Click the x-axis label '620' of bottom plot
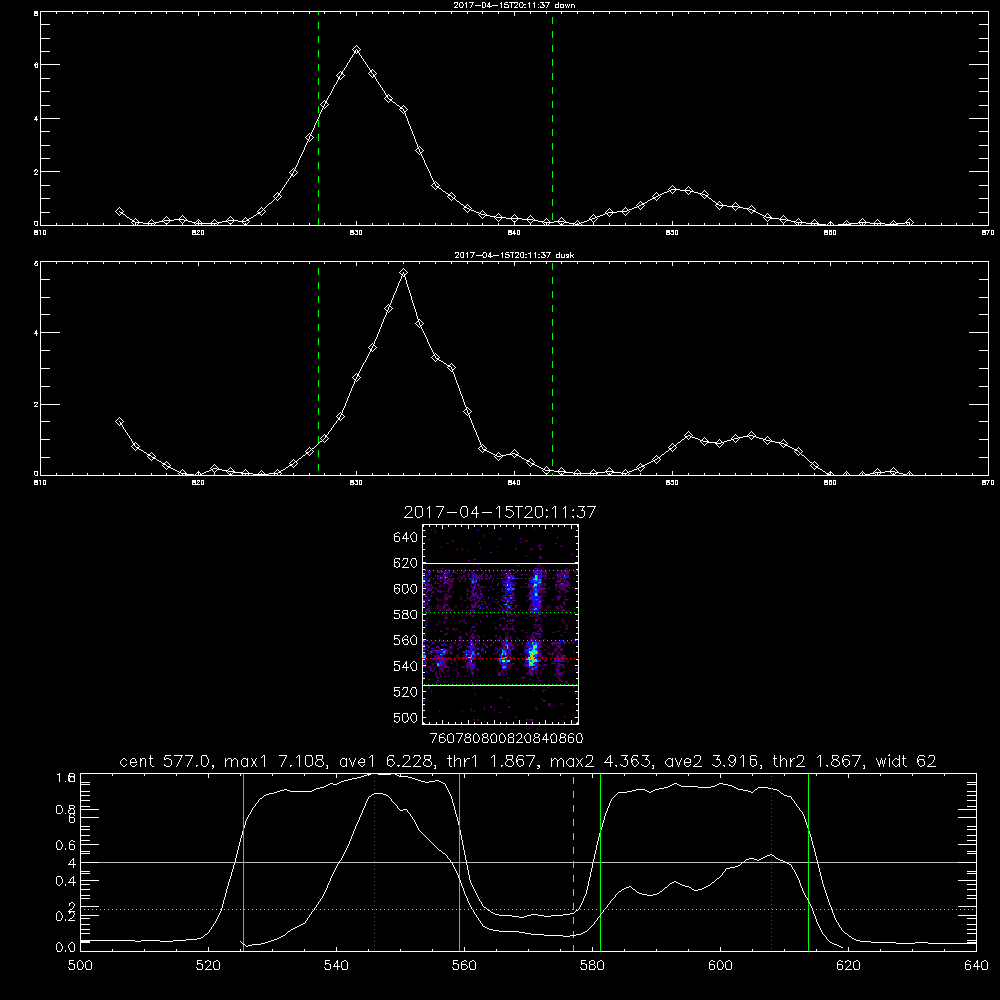1000x1000 pixels. [848, 966]
